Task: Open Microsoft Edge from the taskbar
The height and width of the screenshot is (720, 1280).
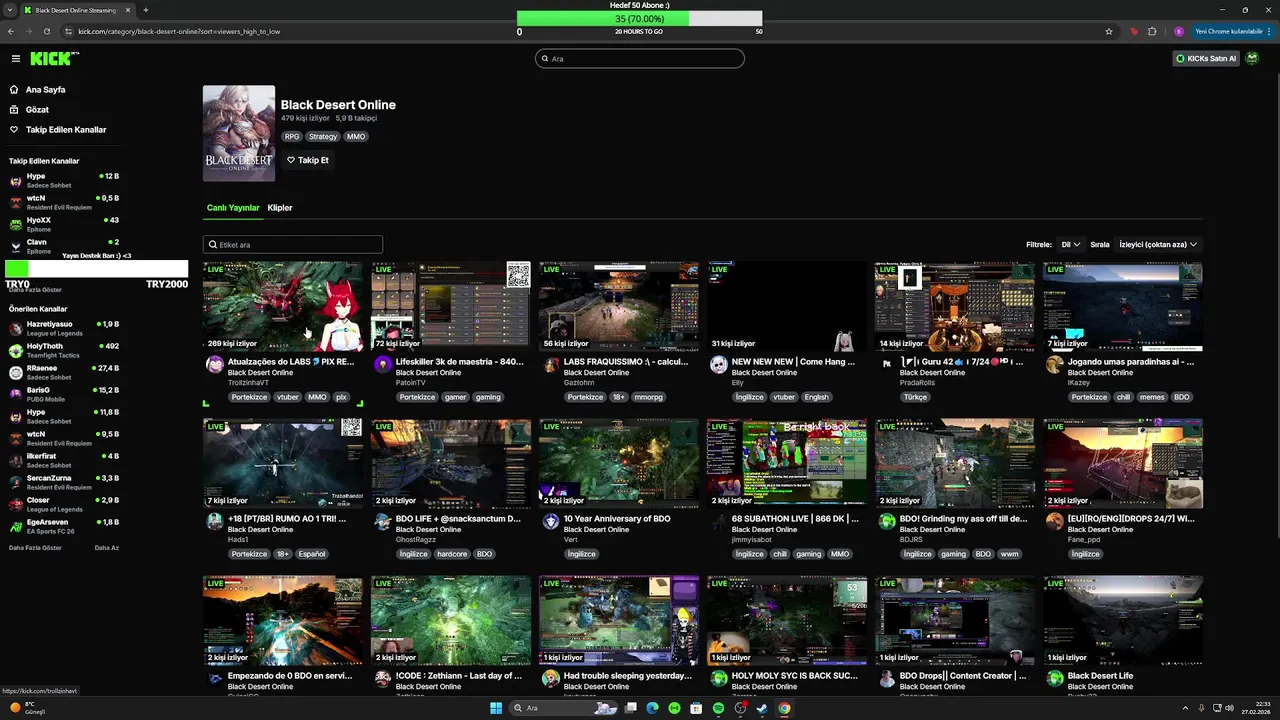Action: coord(652,708)
